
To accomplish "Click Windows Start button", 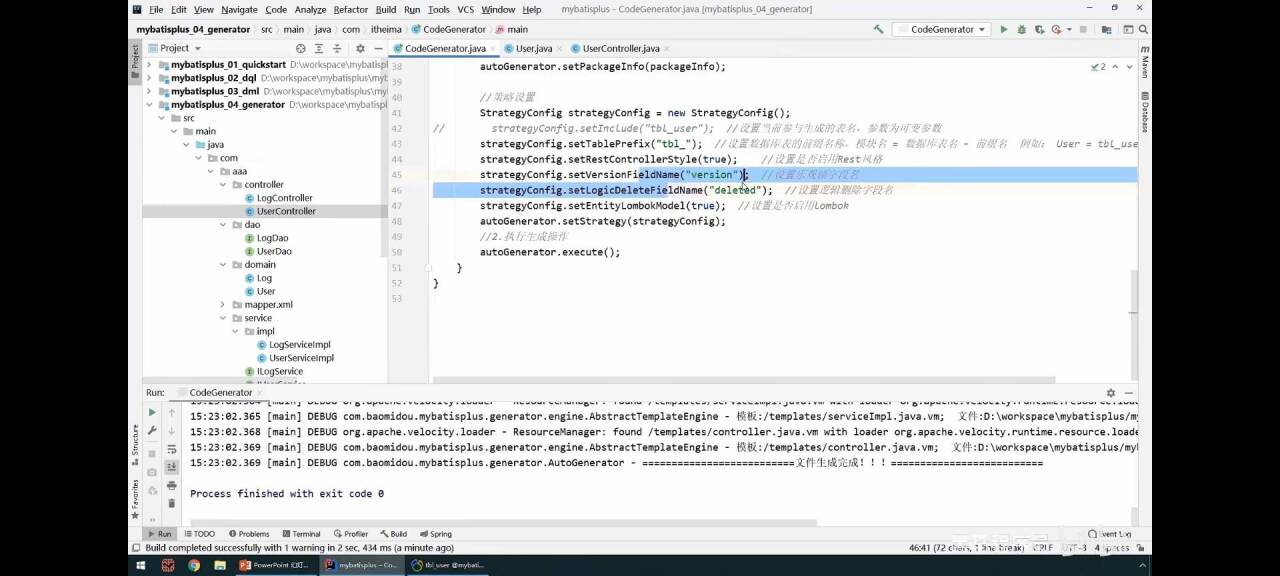I will click(x=141, y=565).
